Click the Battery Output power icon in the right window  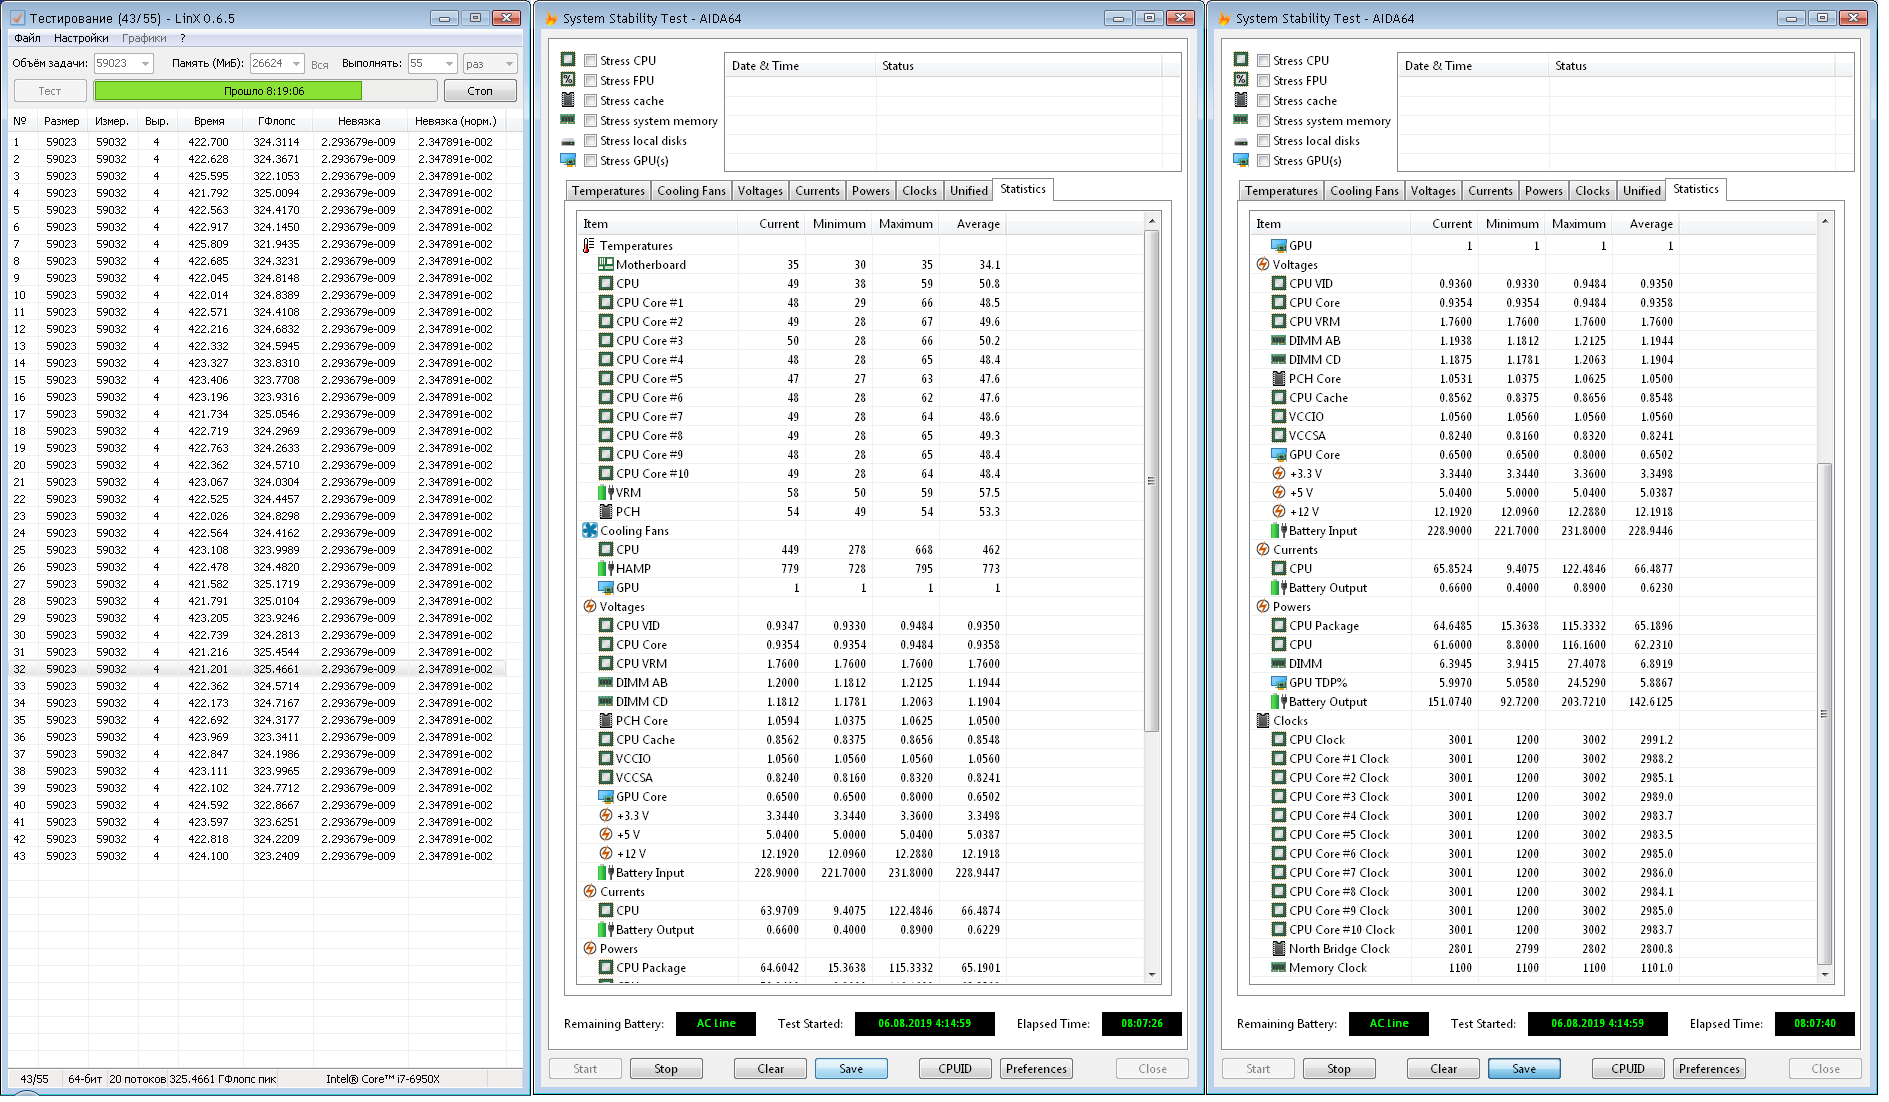click(1278, 702)
